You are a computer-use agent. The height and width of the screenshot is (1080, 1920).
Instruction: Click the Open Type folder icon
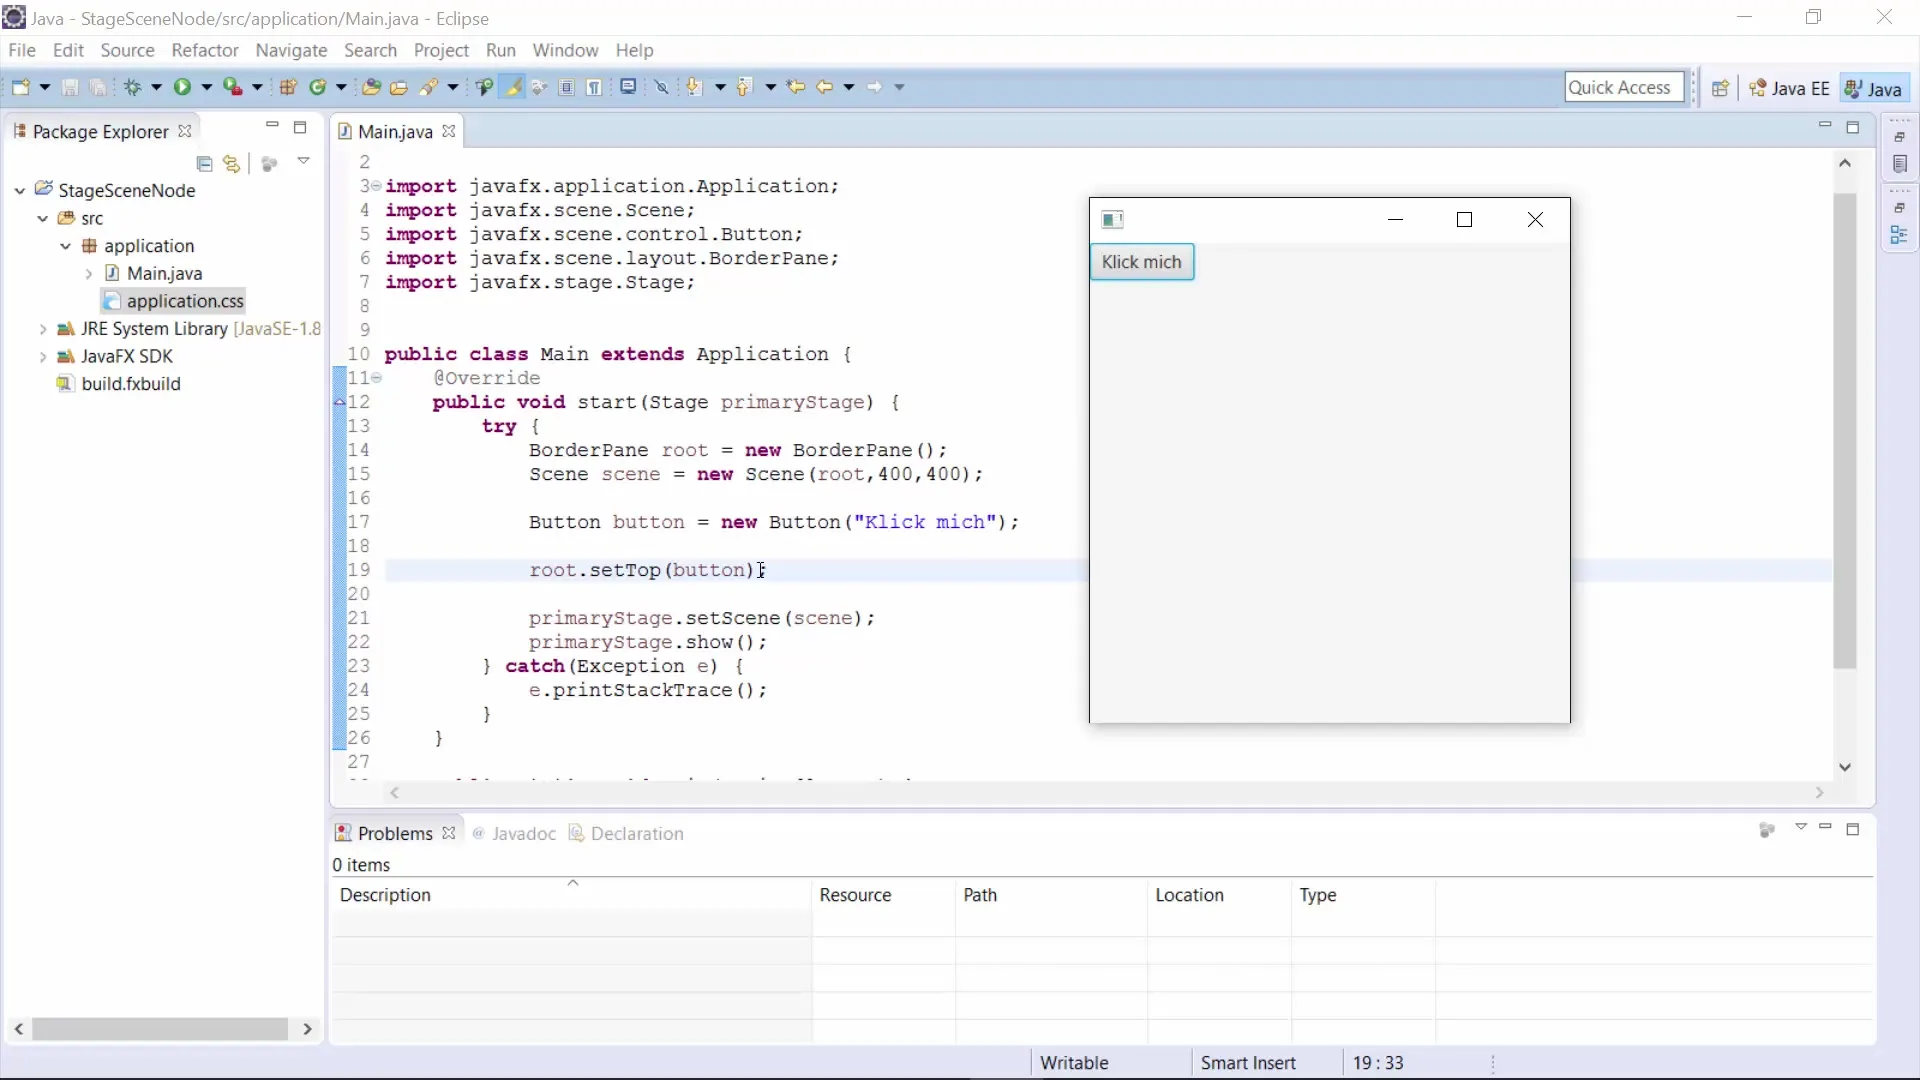(371, 87)
